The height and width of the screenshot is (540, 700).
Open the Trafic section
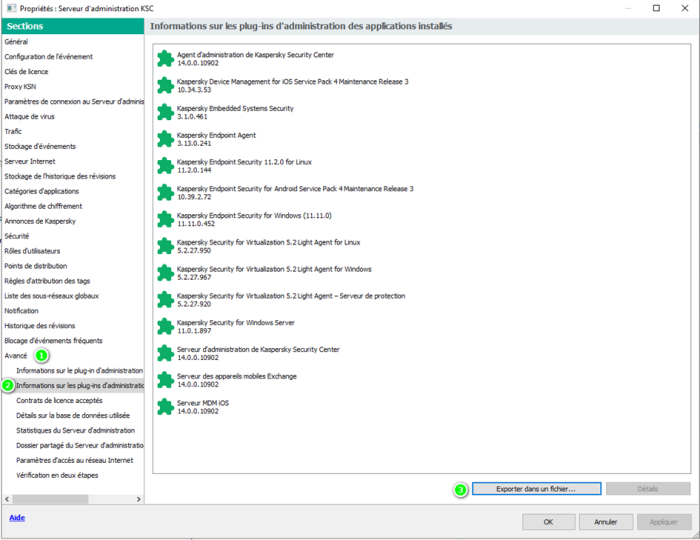click(x=13, y=131)
